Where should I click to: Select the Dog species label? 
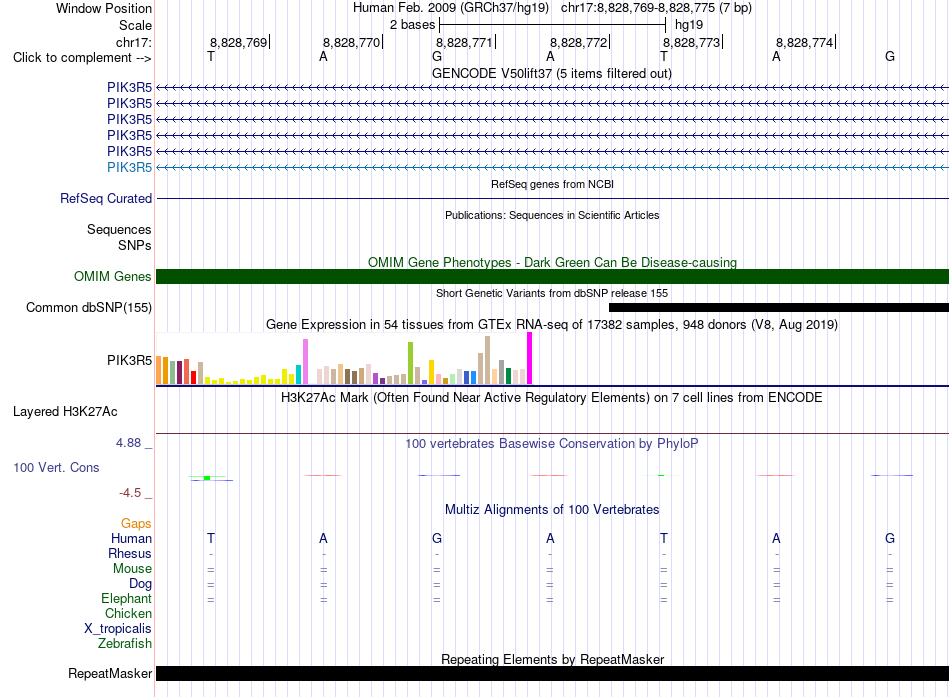[140, 584]
